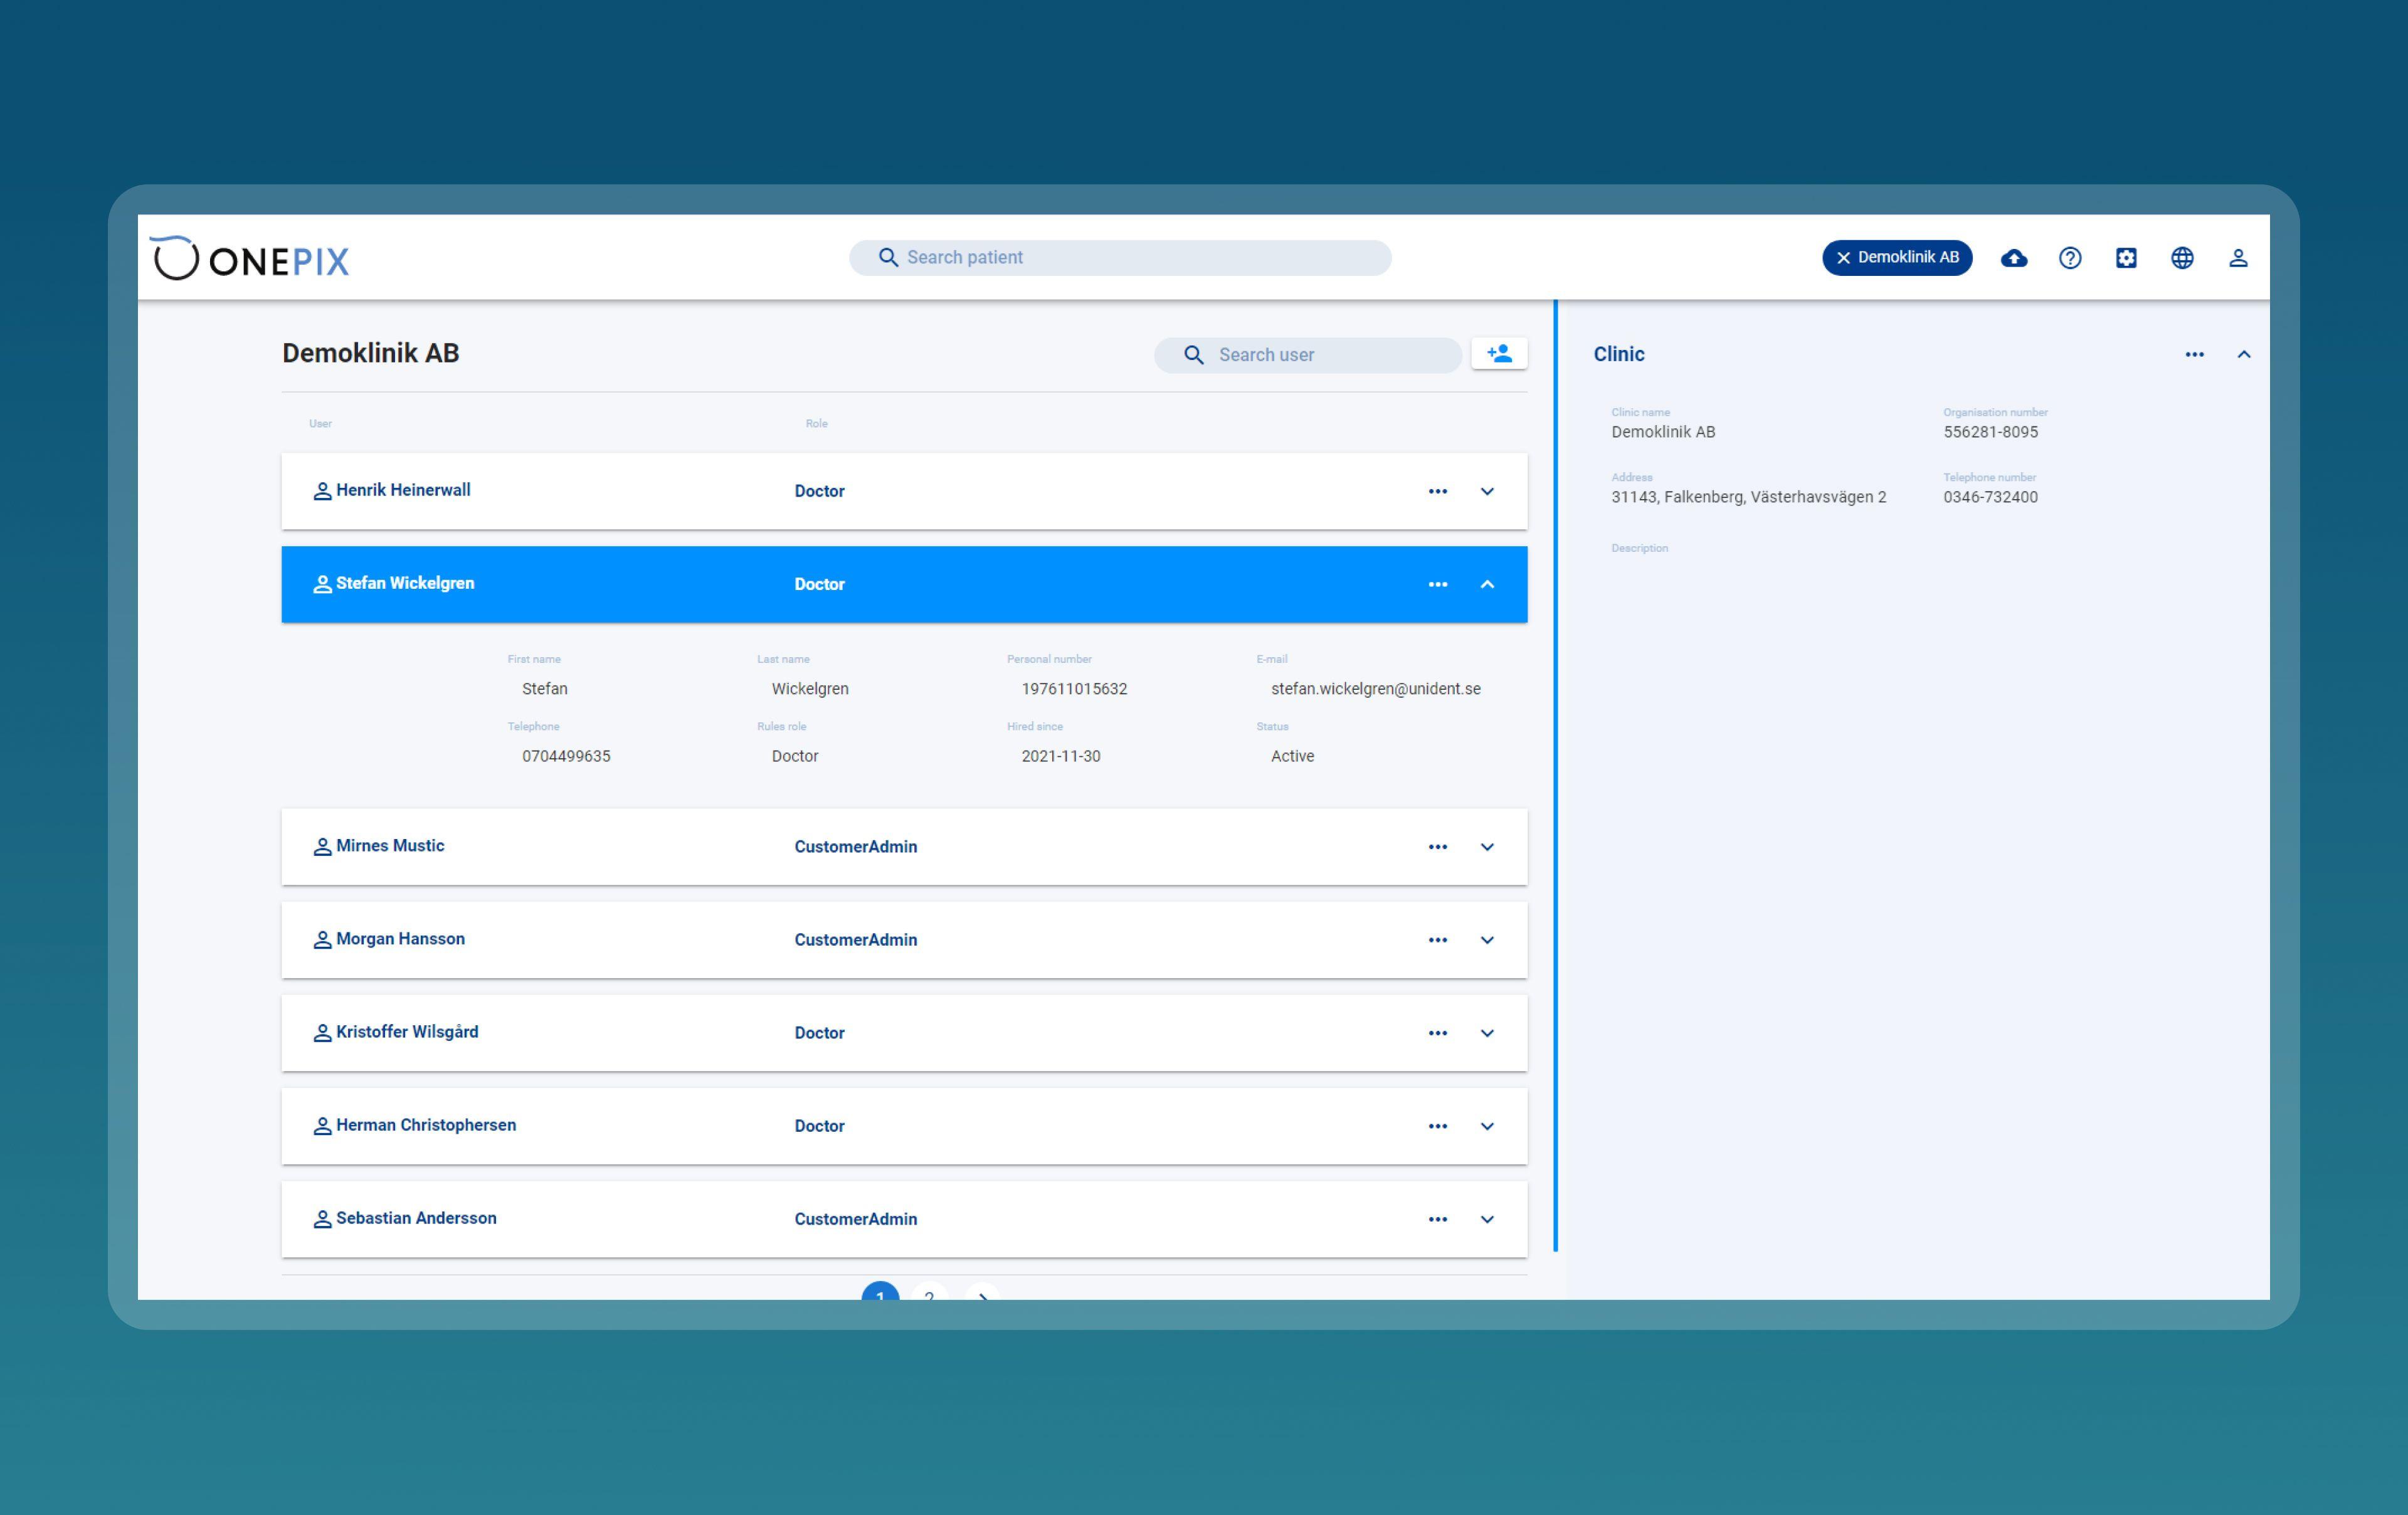This screenshot has width=2408, height=1515.
Task: Open more options for Sebastian Andersson
Action: [x=1438, y=1219]
